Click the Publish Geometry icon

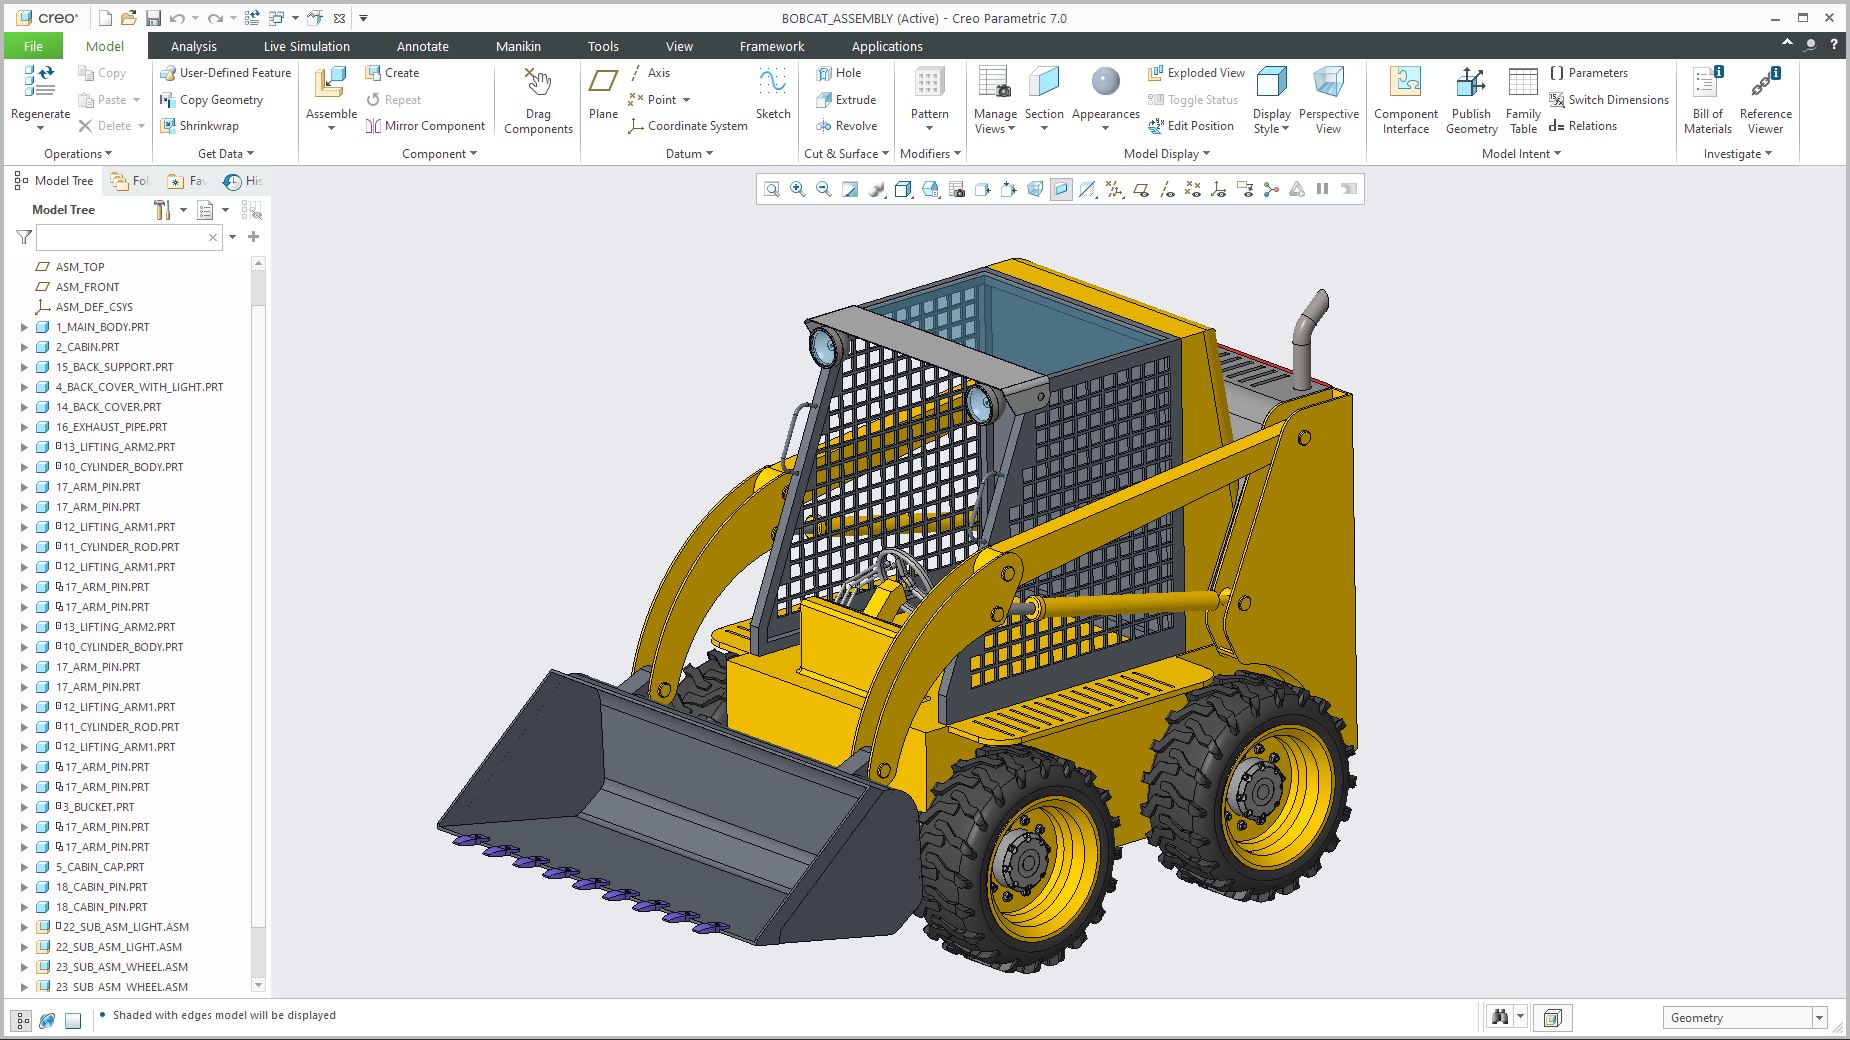click(x=1471, y=100)
